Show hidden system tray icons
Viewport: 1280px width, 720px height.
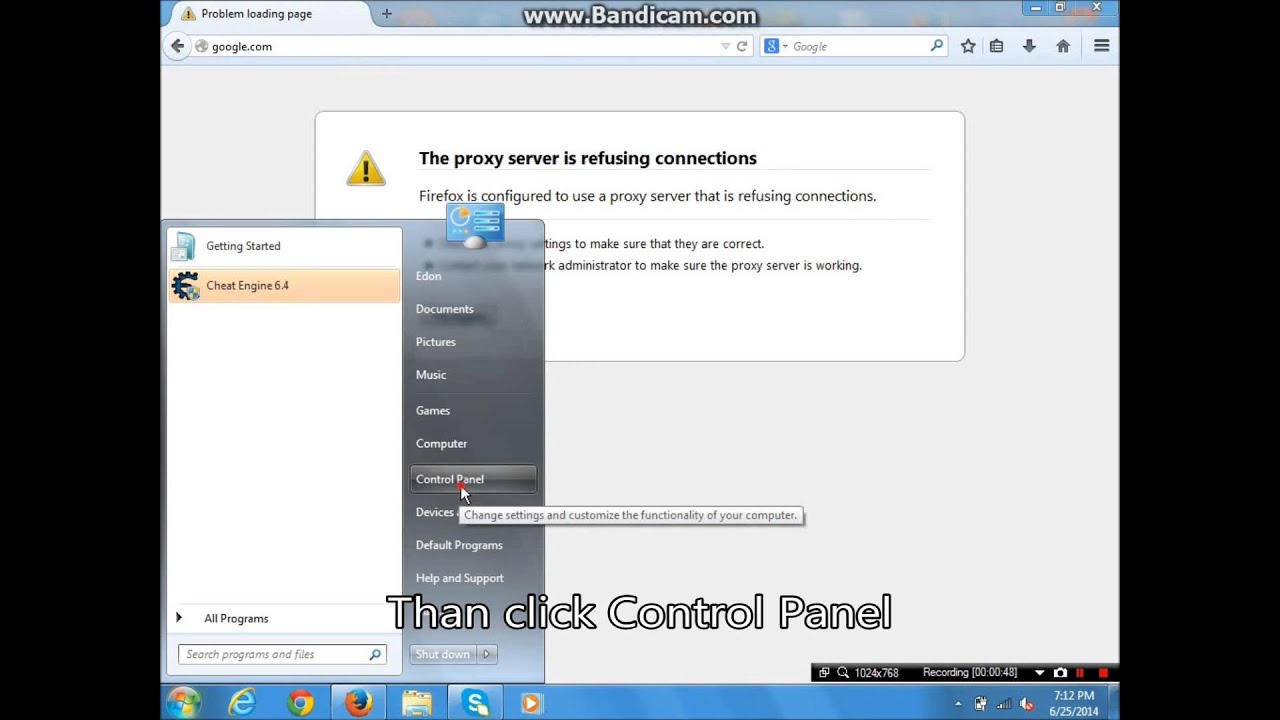(959, 704)
